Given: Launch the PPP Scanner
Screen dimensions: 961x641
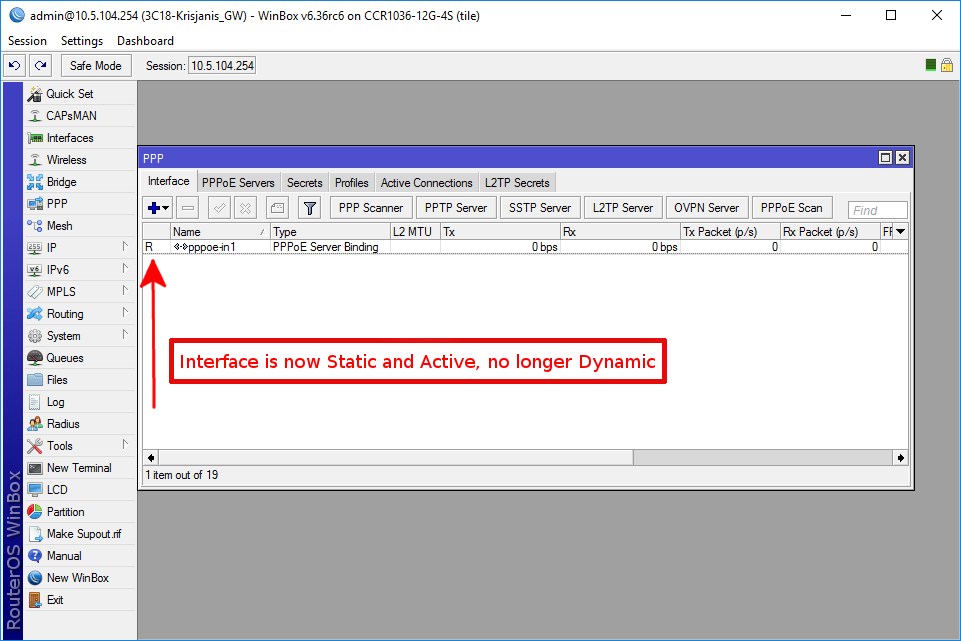Looking at the screenshot, I should point(370,208).
